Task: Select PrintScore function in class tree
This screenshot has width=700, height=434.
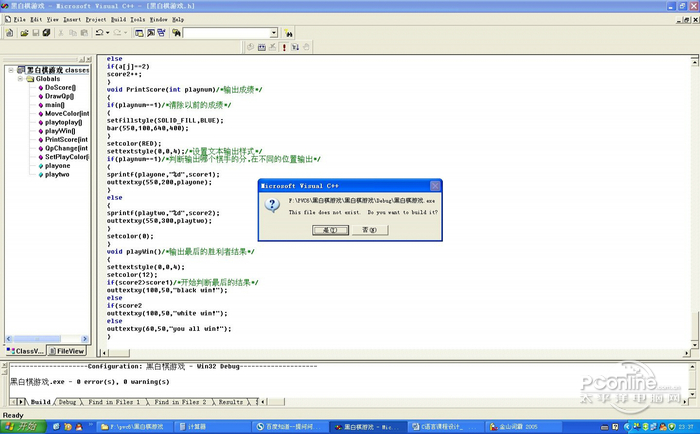Action: [64, 139]
